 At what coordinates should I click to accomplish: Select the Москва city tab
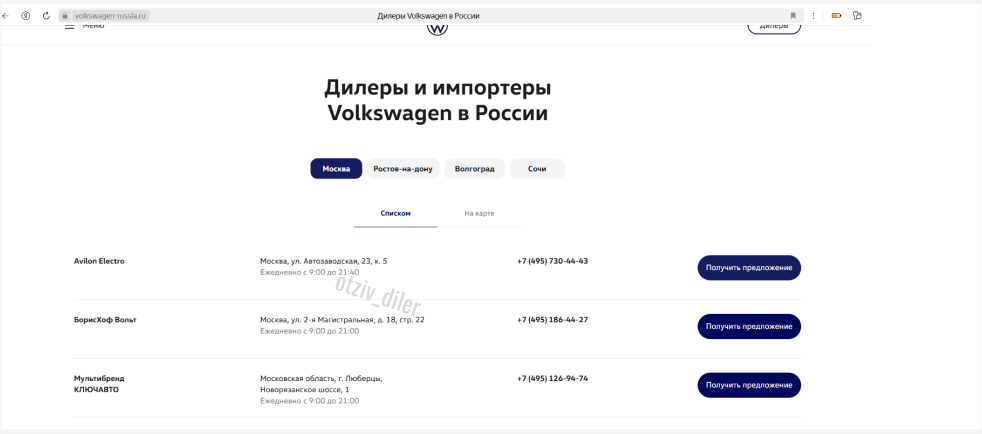tap(336, 168)
